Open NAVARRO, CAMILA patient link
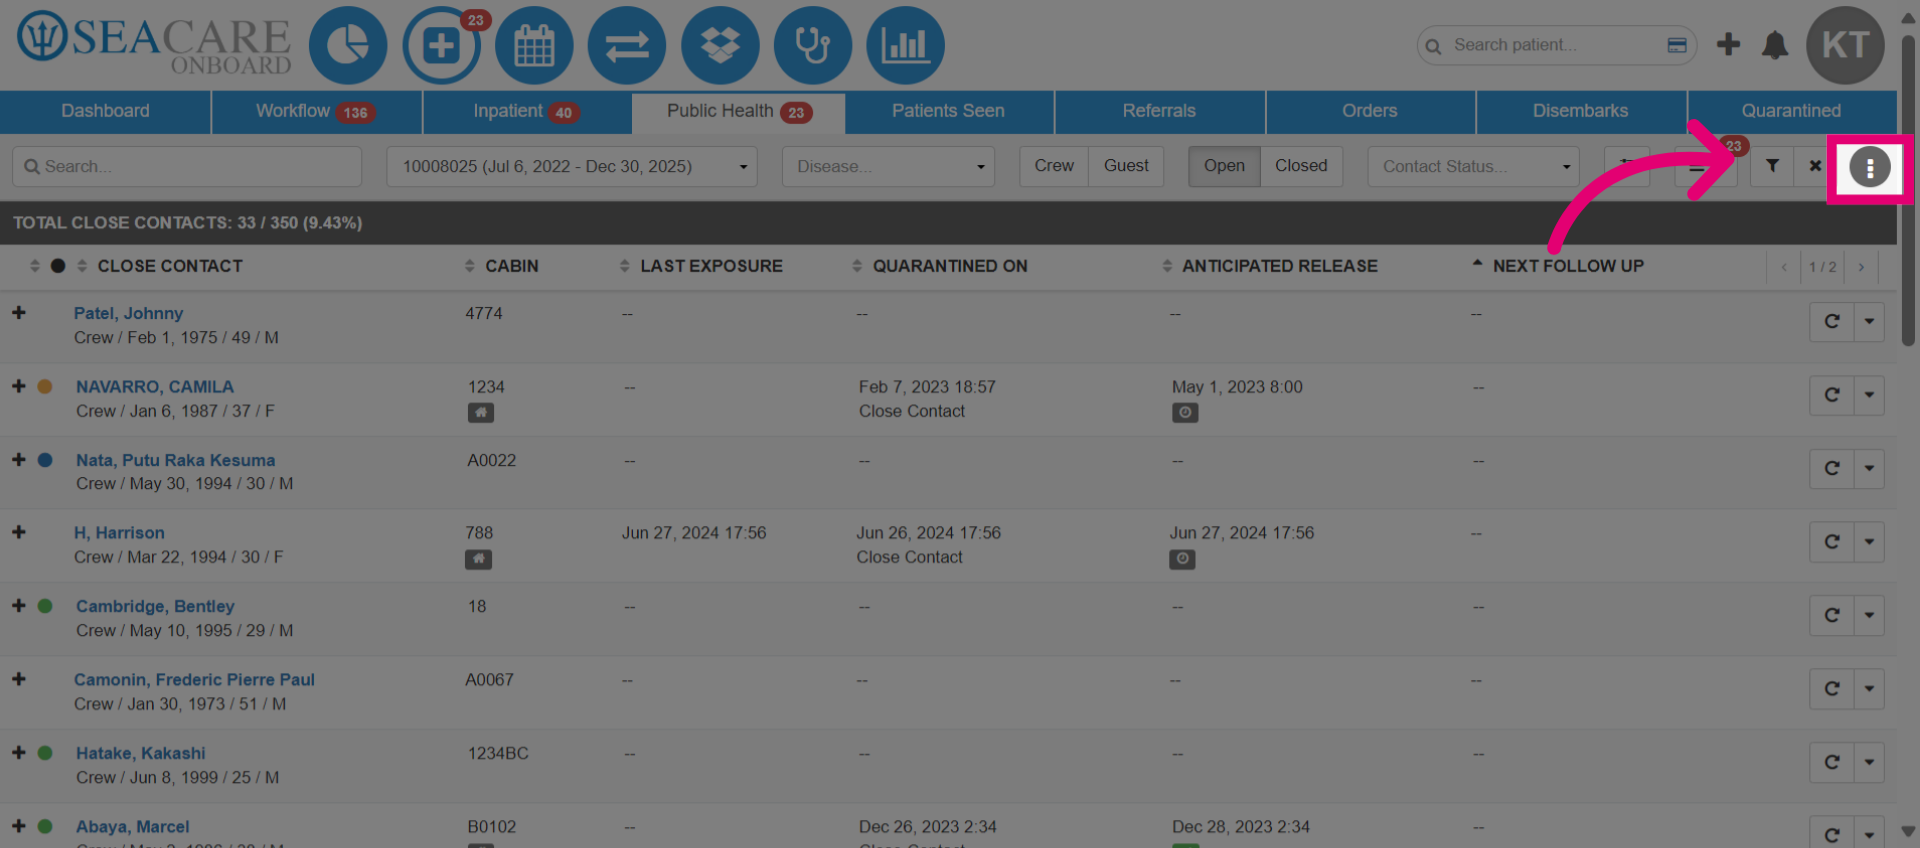Image resolution: width=1920 pixels, height=848 pixels. tap(155, 387)
